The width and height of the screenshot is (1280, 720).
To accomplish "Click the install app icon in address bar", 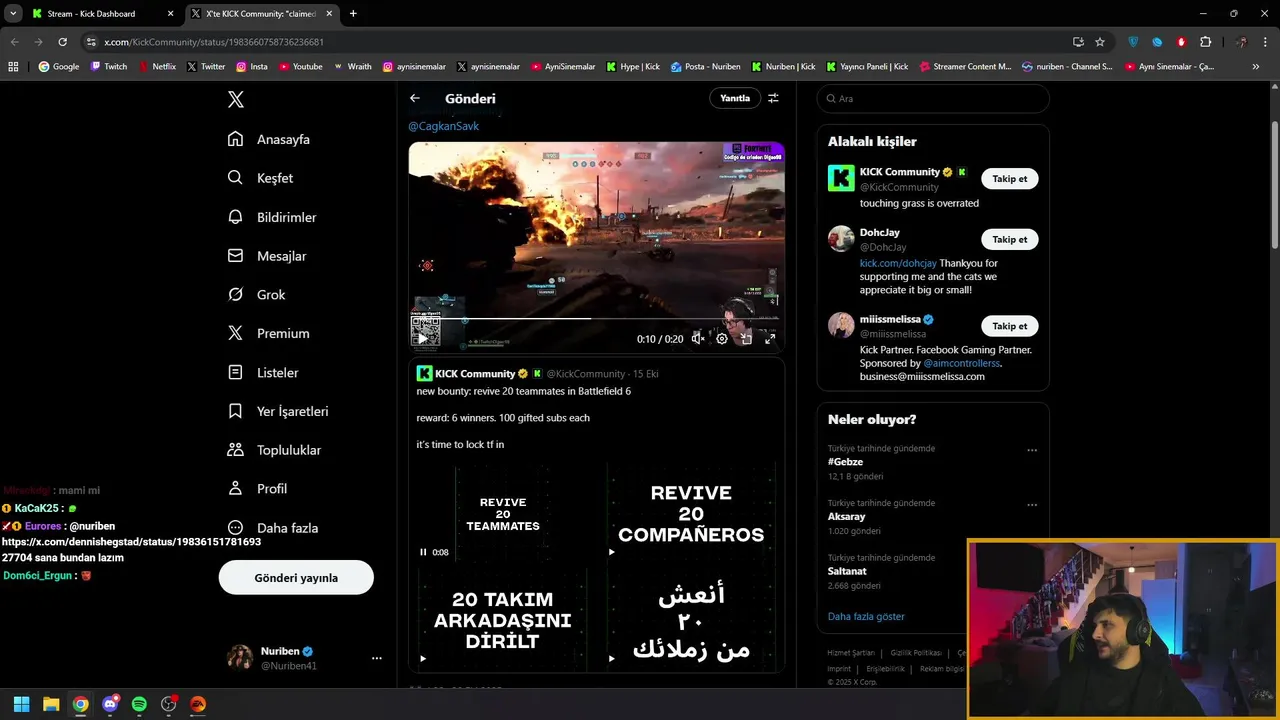I will [1078, 42].
